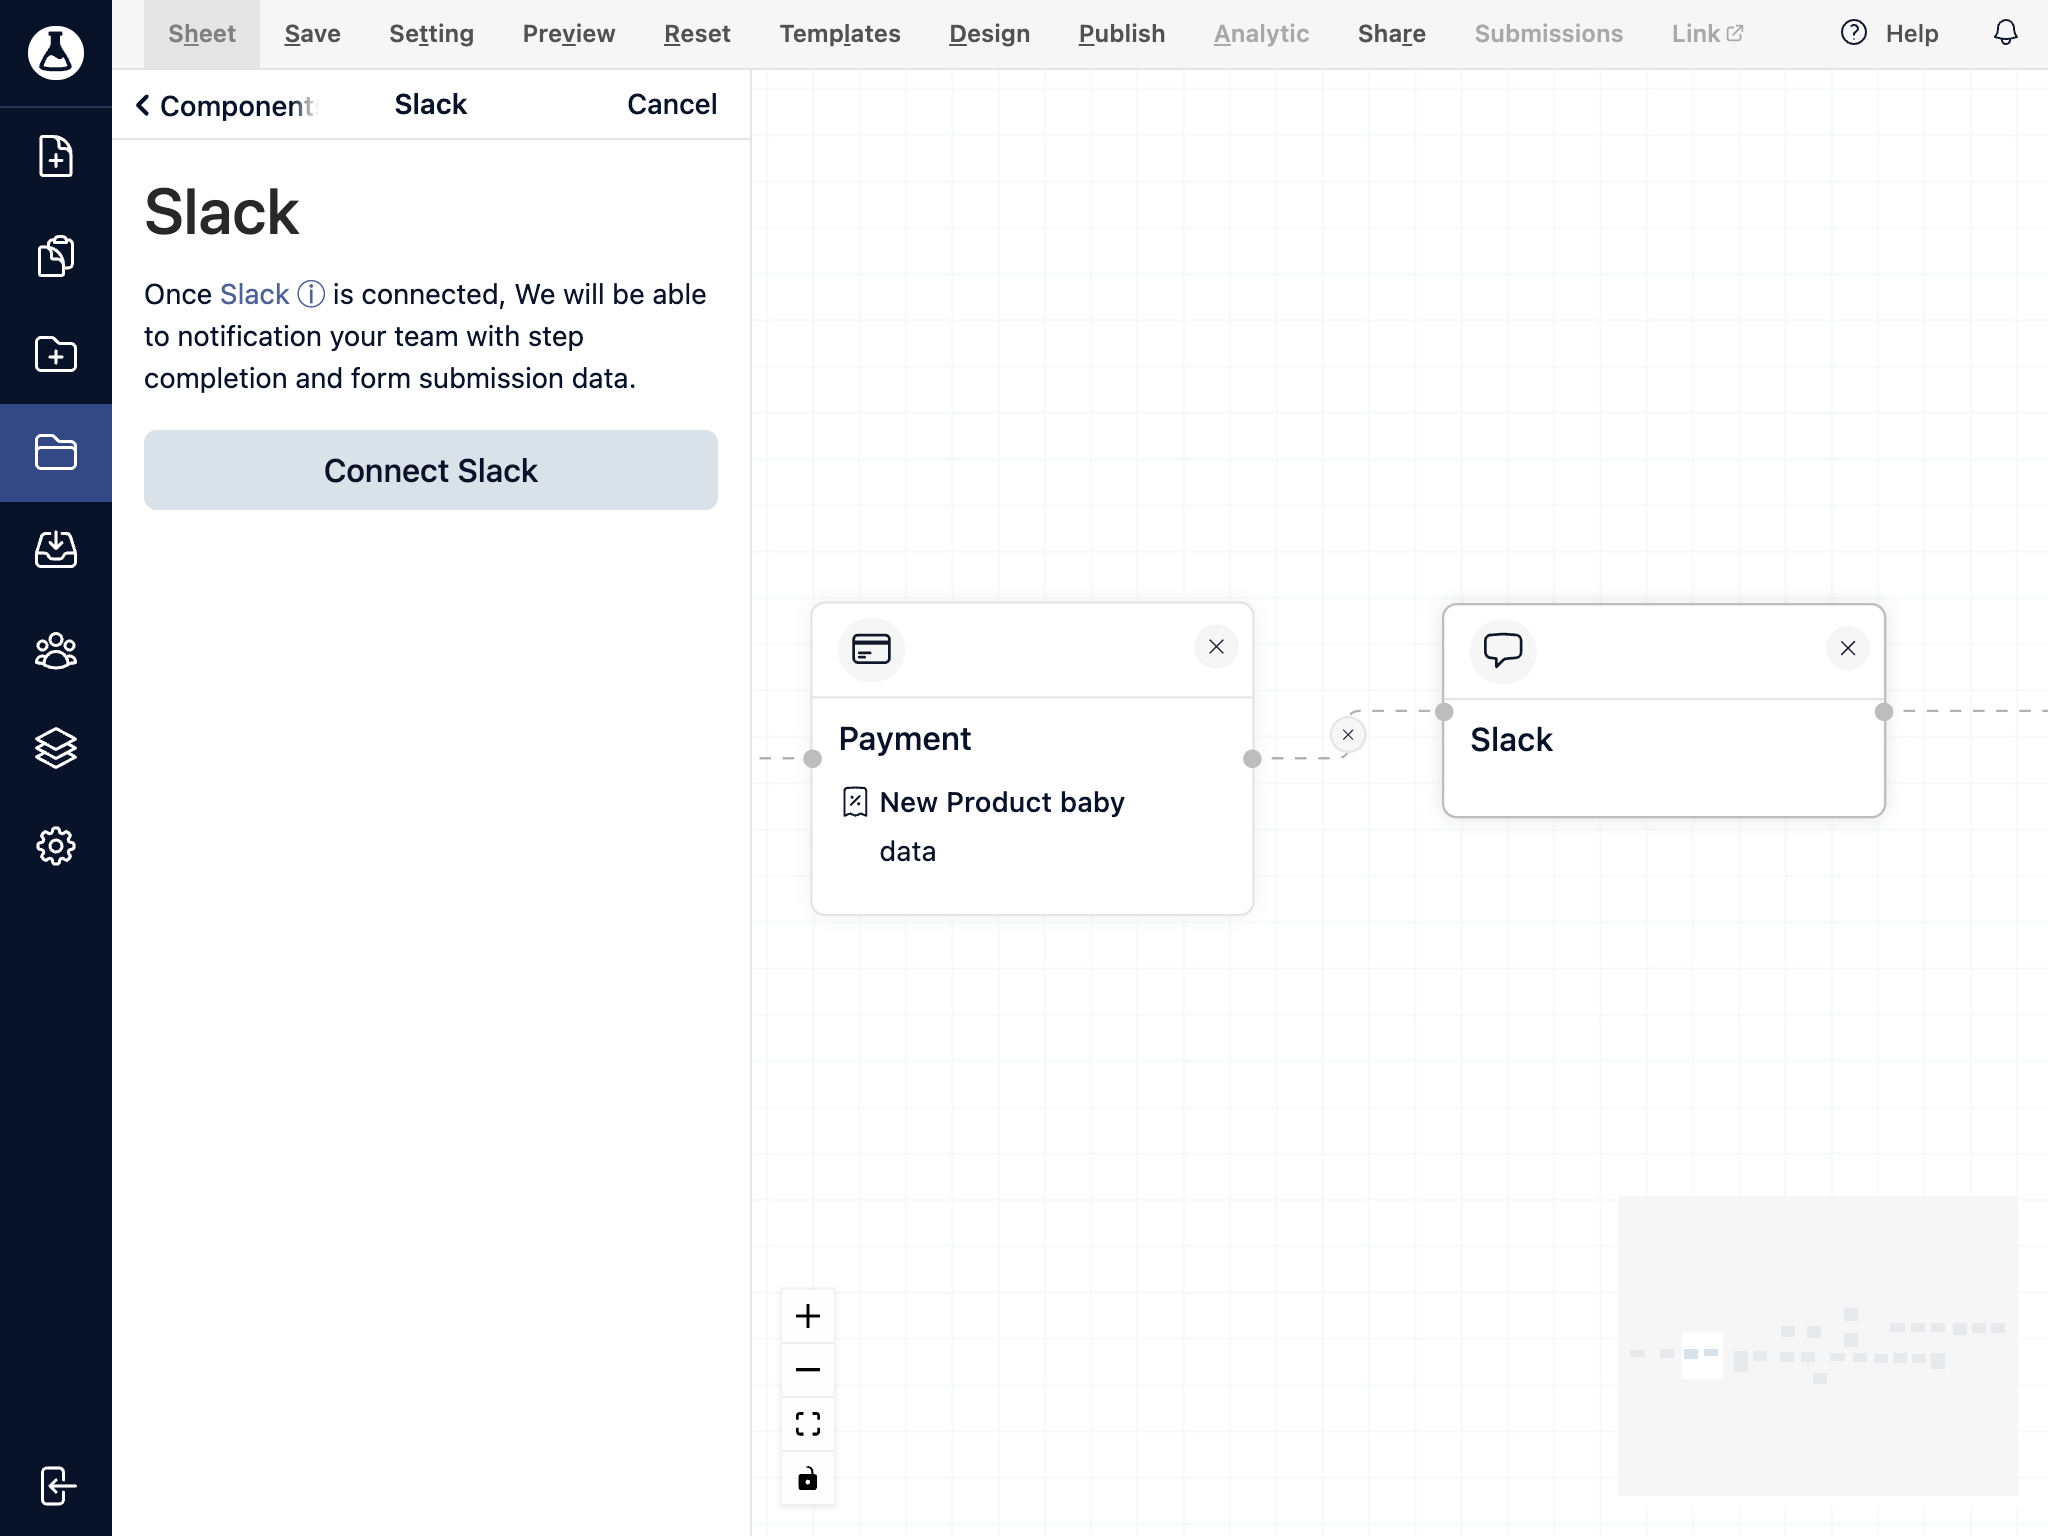Open the Setting menu
The height and width of the screenshot is (1536, 2048).
431,34
